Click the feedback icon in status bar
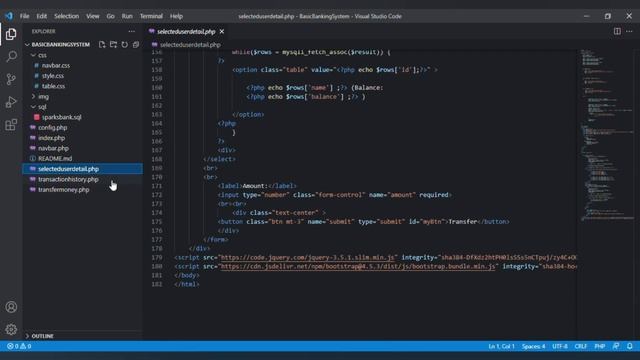Image resolution: width=640 pixels, height=360 pixels. [x=616, y=346]
